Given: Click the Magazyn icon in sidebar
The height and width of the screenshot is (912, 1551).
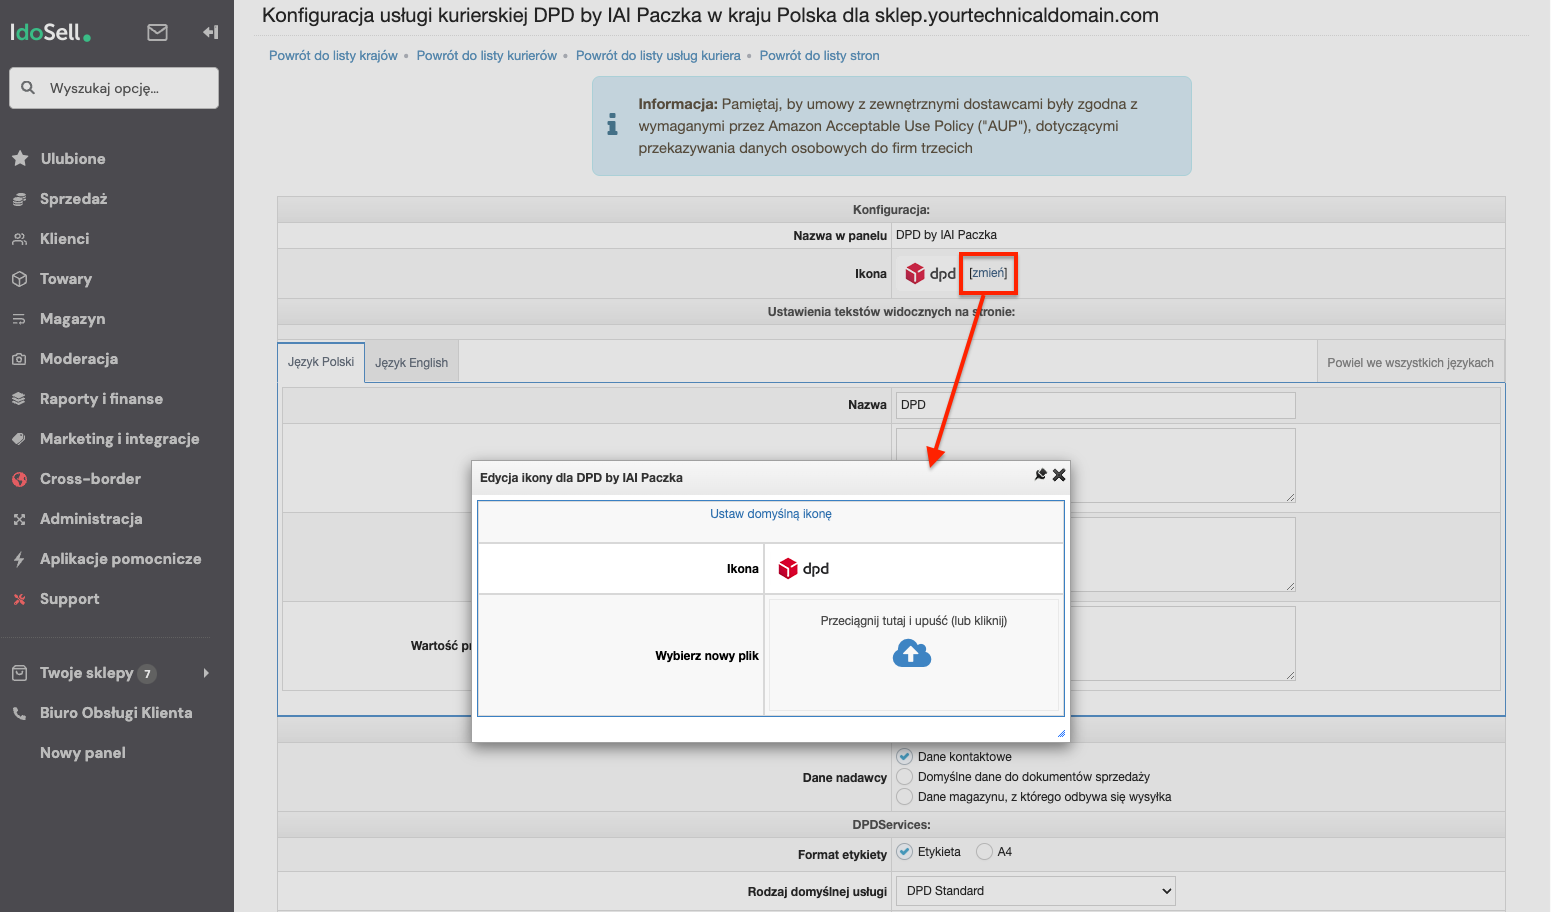Looking at the screenshot, I should click(x=19, y=319).
